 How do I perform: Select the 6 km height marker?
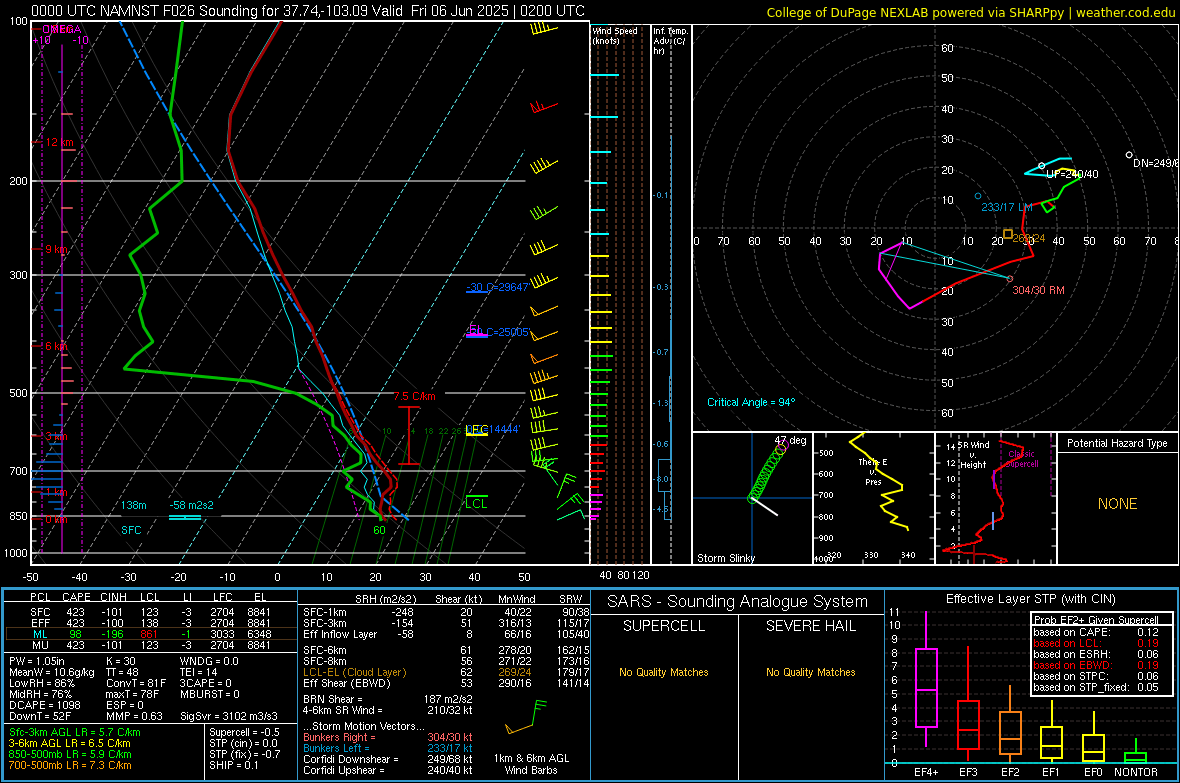[56, 346]
